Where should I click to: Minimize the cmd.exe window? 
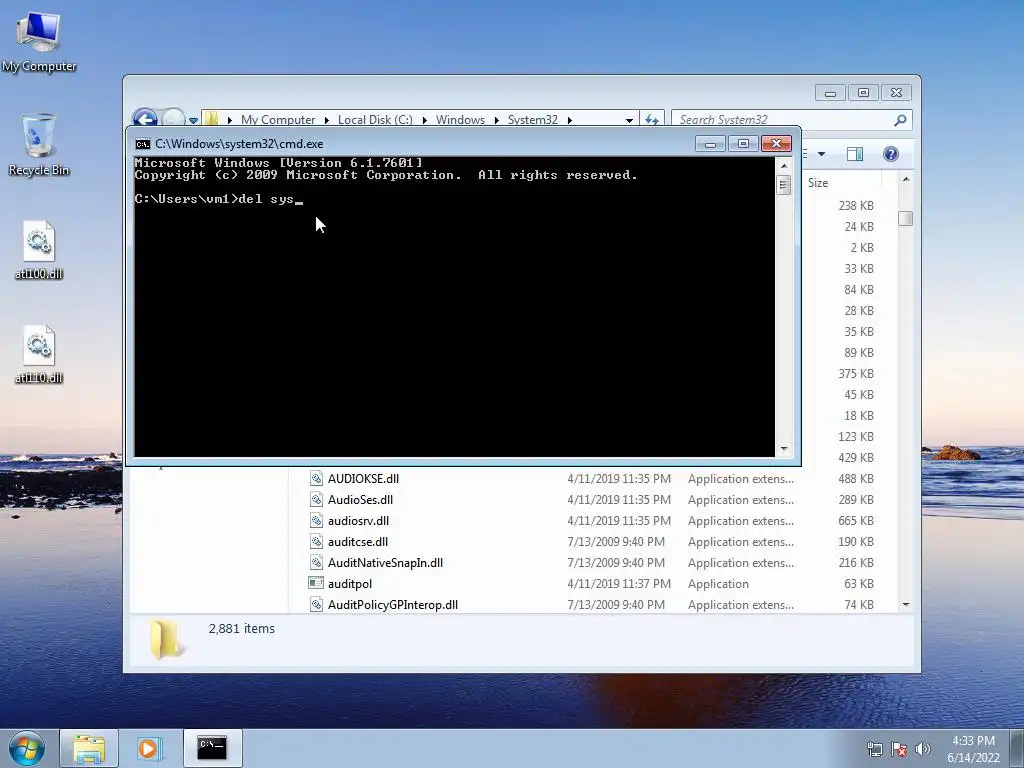710,144
